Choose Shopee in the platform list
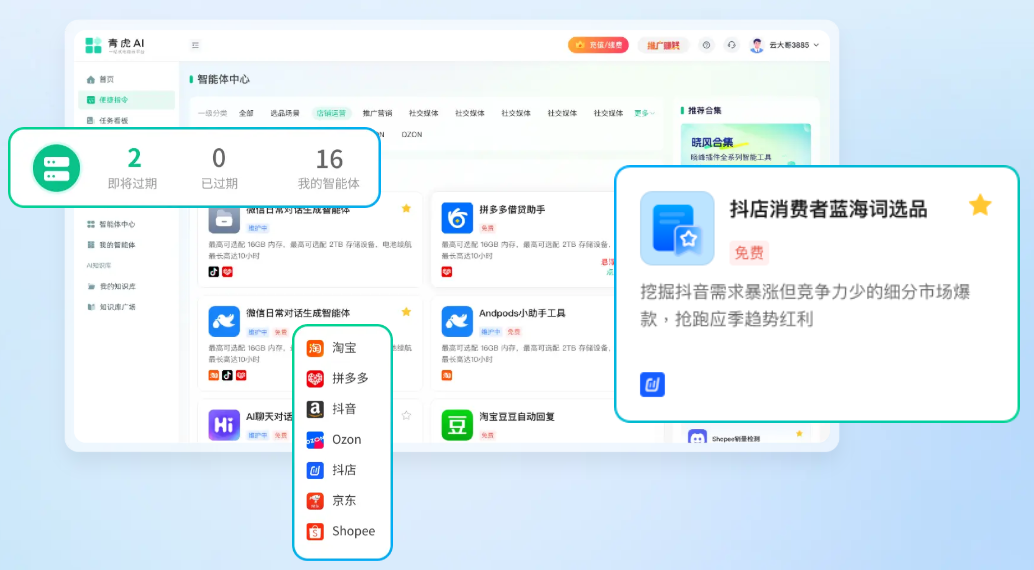Screen dimensions: 1034x570 tap(343, 531)
